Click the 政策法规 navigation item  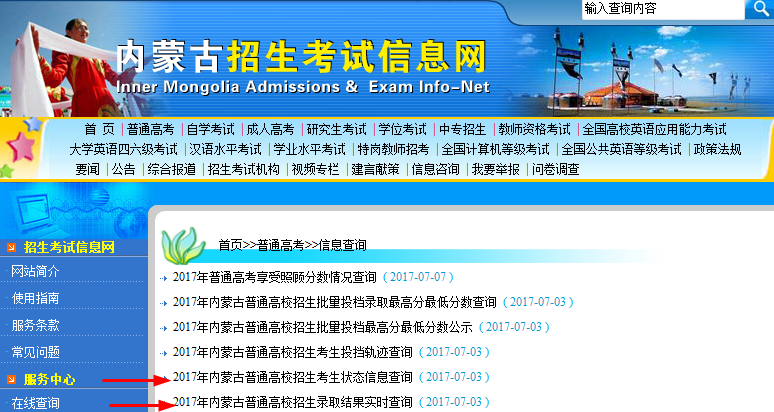pyautogui.click(x=717, y=149)
